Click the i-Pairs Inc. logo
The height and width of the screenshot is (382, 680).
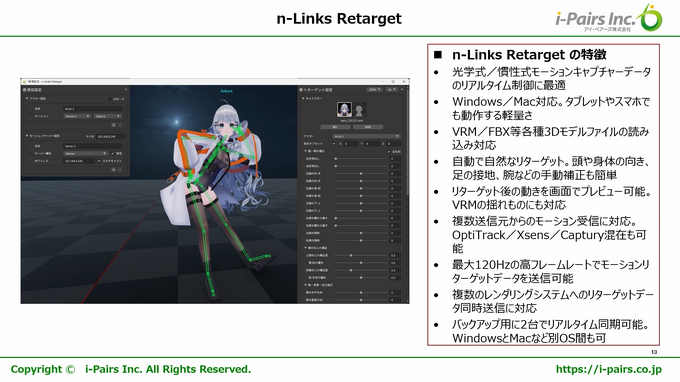pos(608,18)
